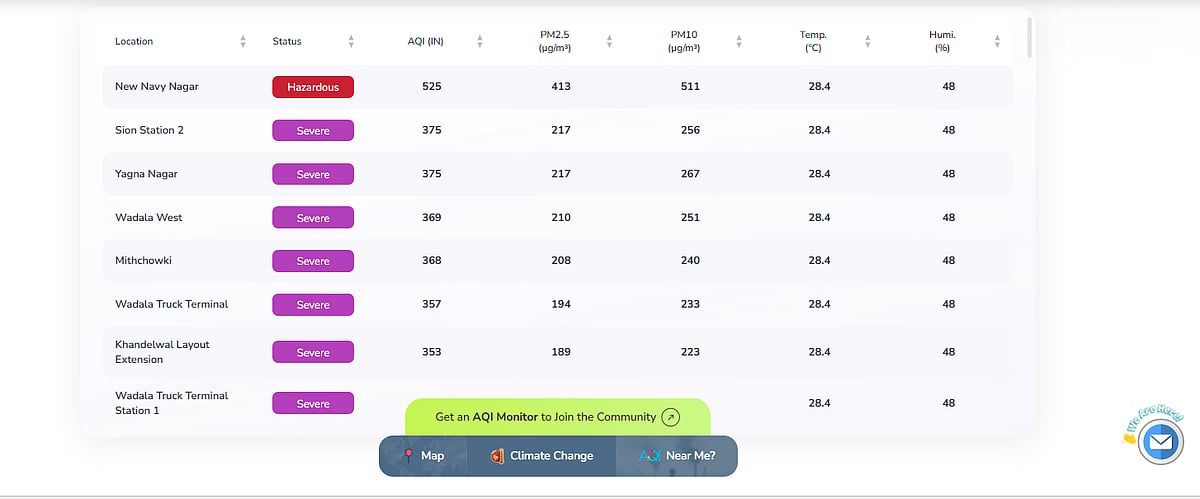Image resolution: width=1200 pixels, height=499 pixels.
Task: Click Severe badge for Wadala Truck Terminal
Action: point(313,304)
